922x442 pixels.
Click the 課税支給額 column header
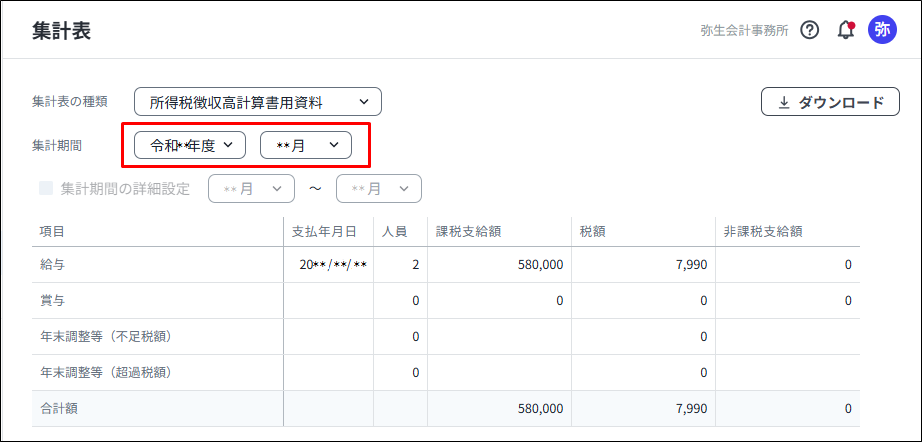coord(468,231)
